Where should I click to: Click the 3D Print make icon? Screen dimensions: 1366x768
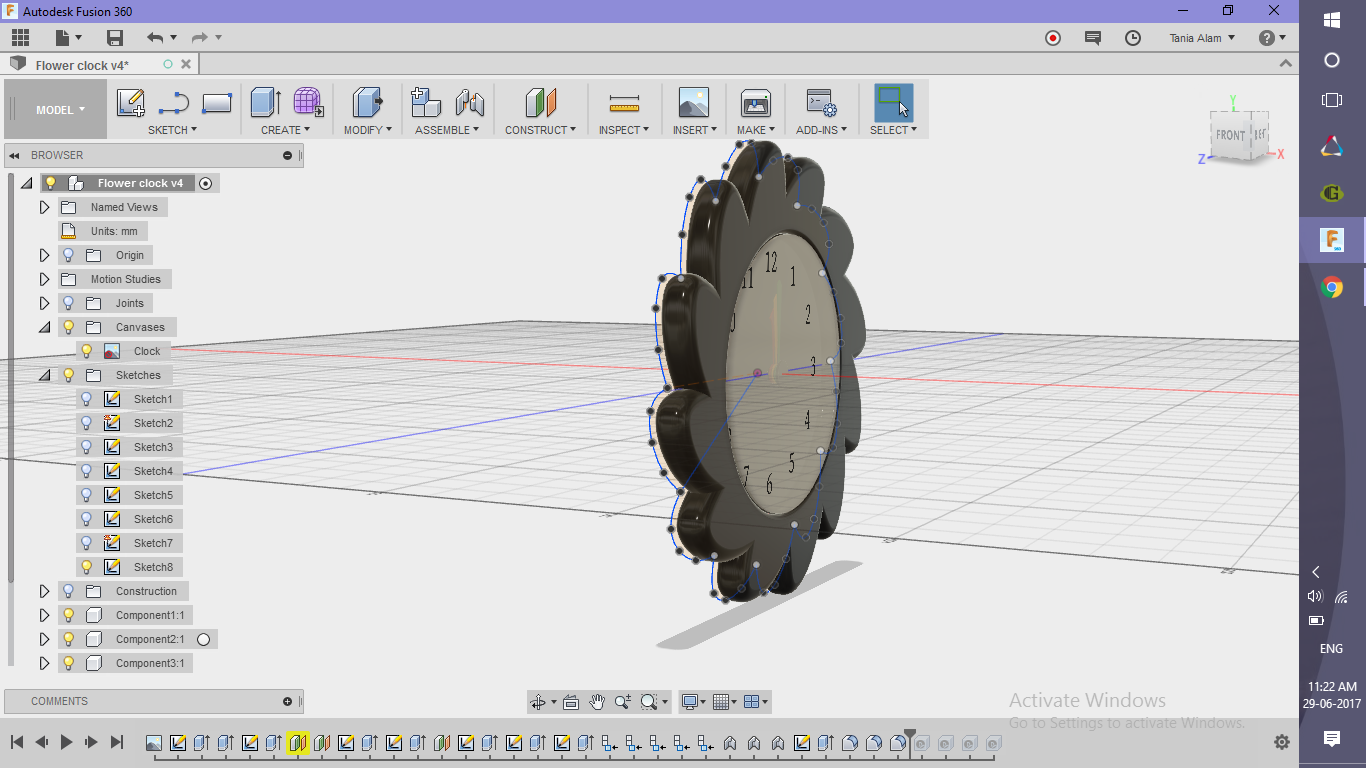point(755,103)
